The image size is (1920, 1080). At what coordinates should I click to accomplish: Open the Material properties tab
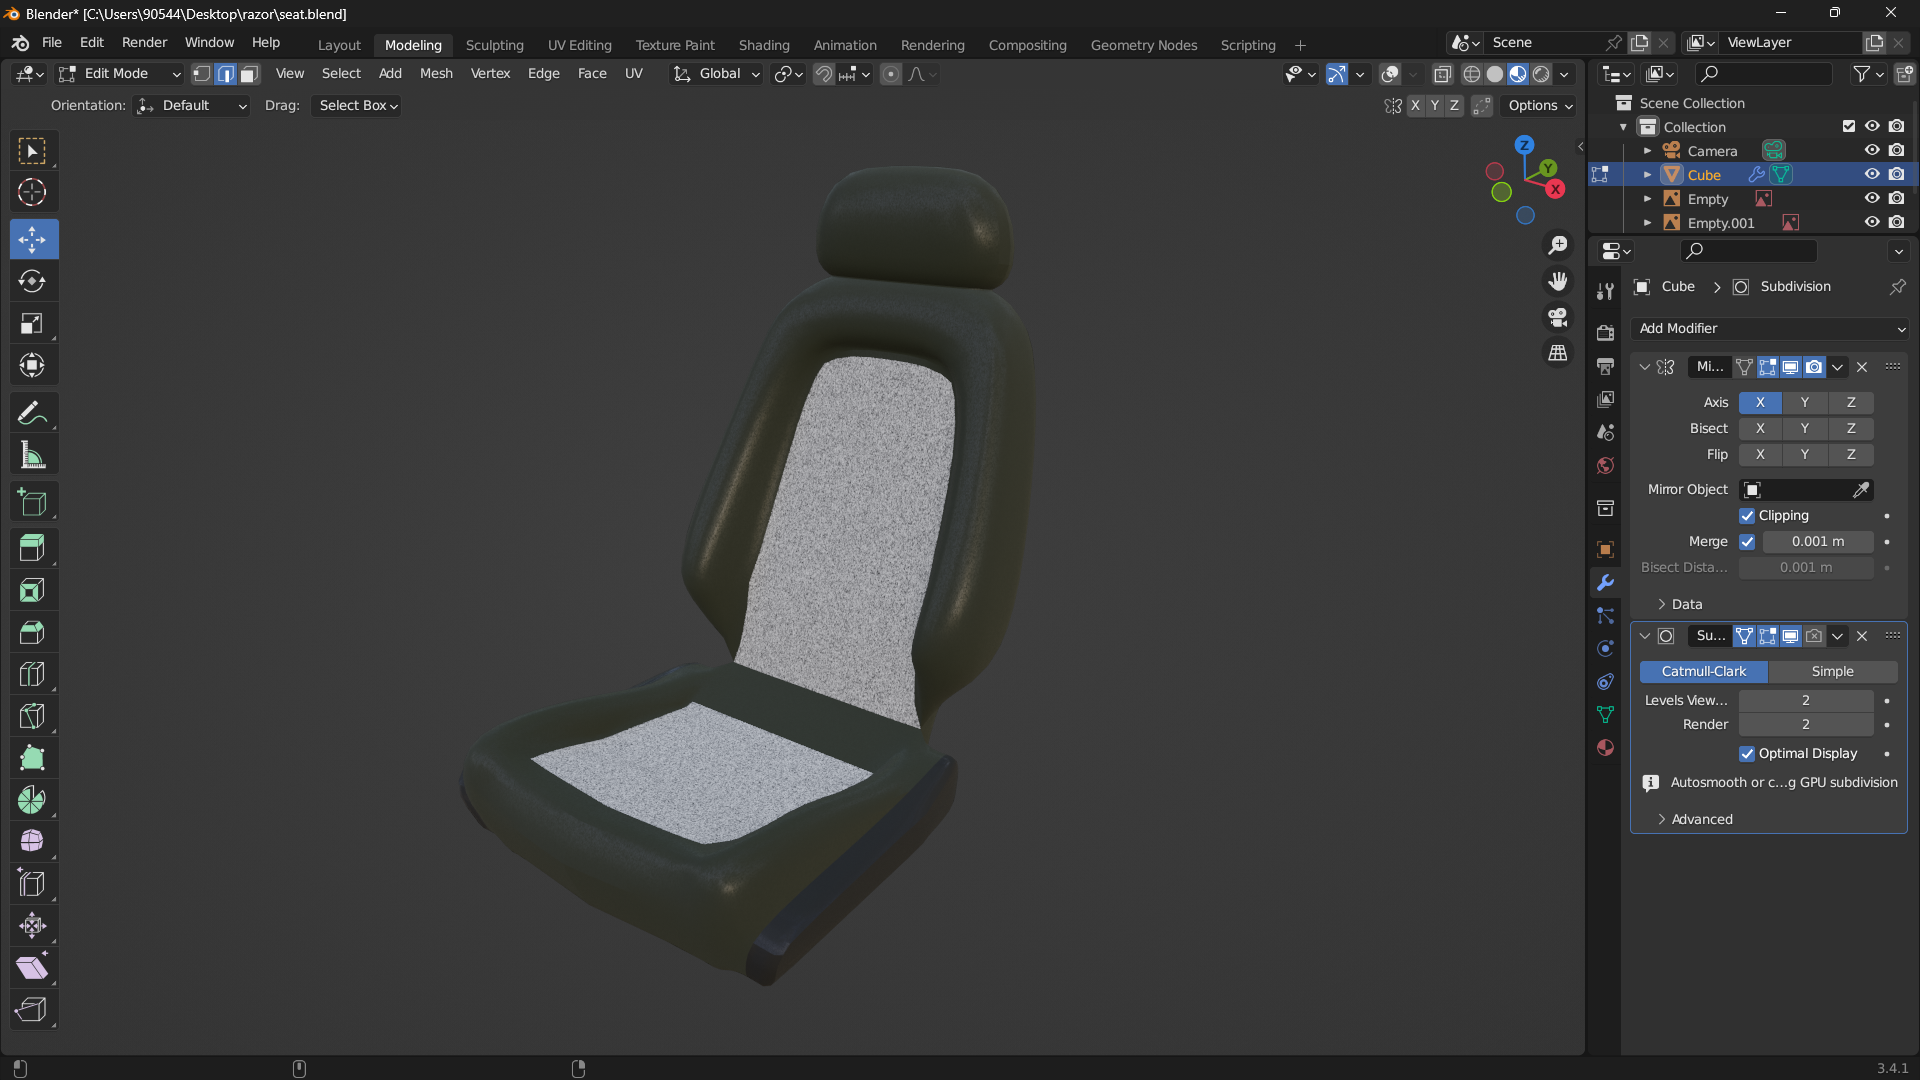pos(1605,747)
